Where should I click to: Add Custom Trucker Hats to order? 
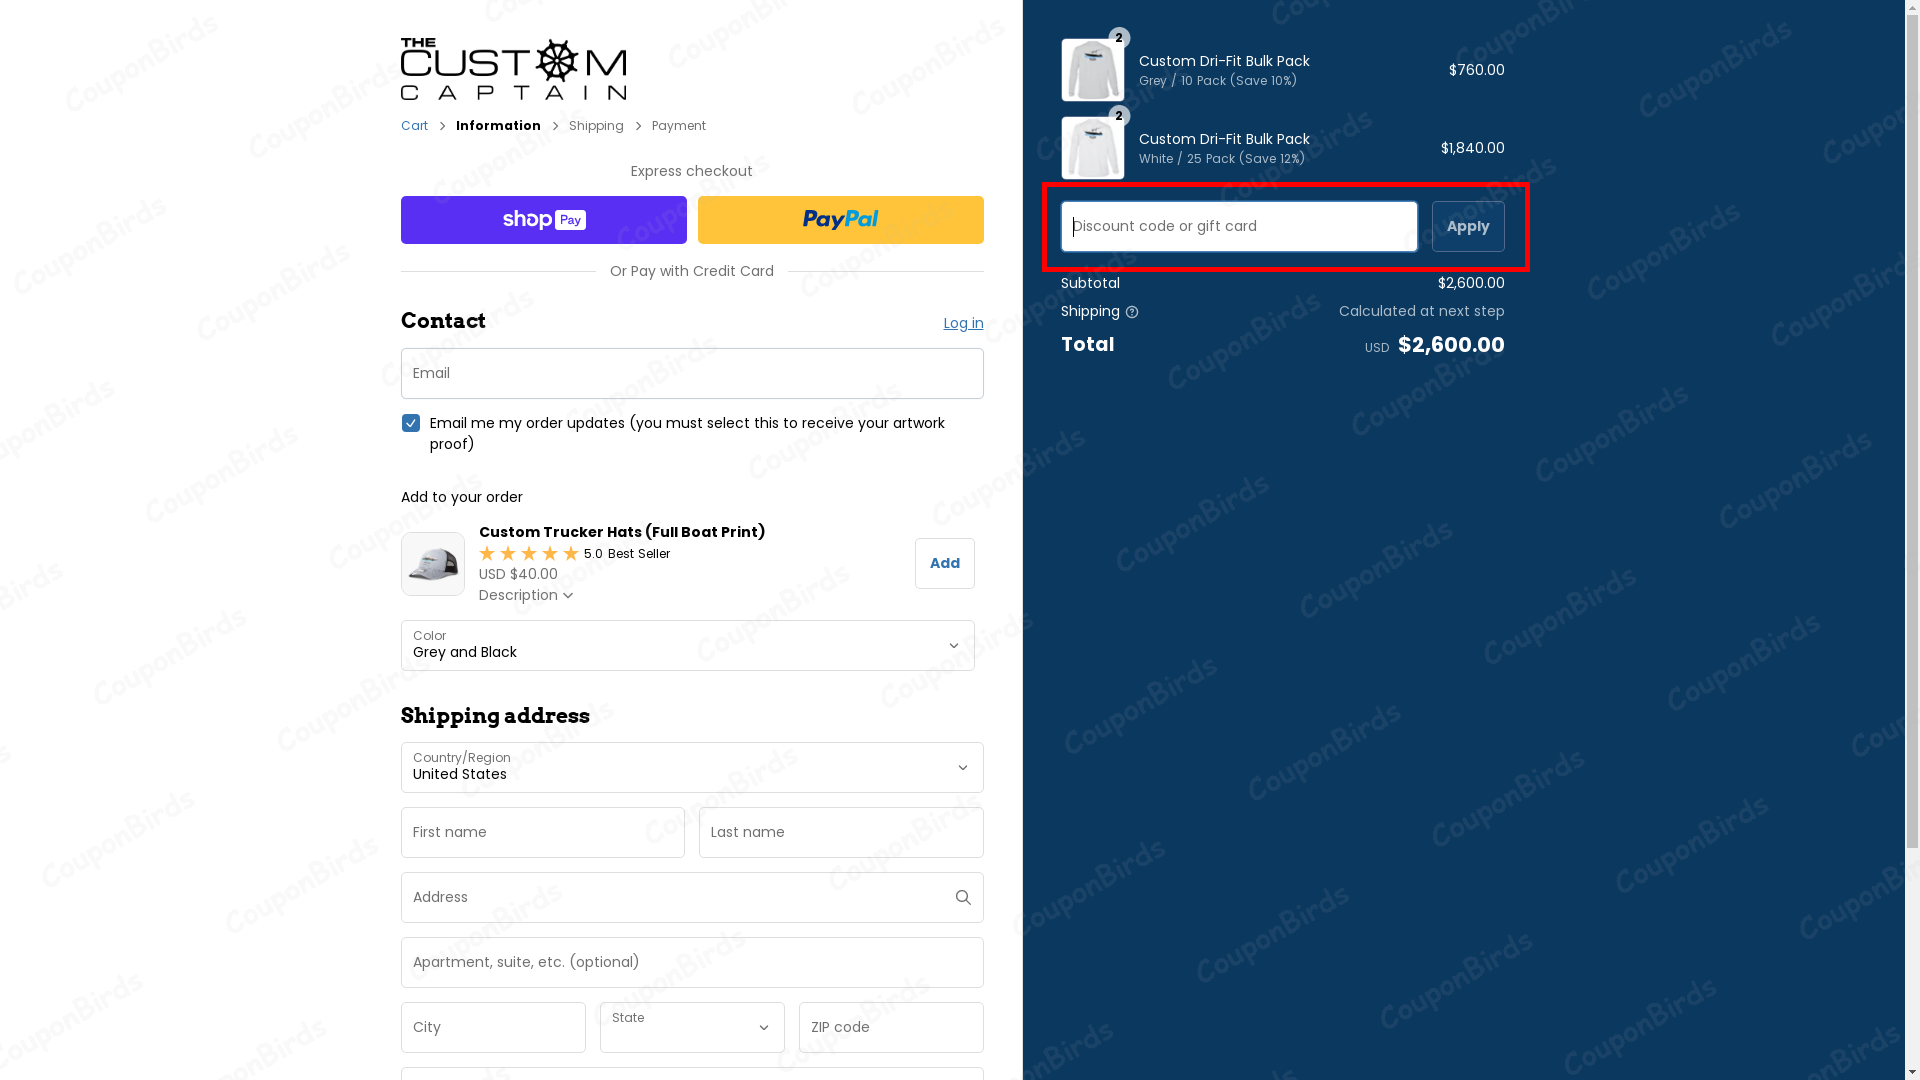point(944,563)
